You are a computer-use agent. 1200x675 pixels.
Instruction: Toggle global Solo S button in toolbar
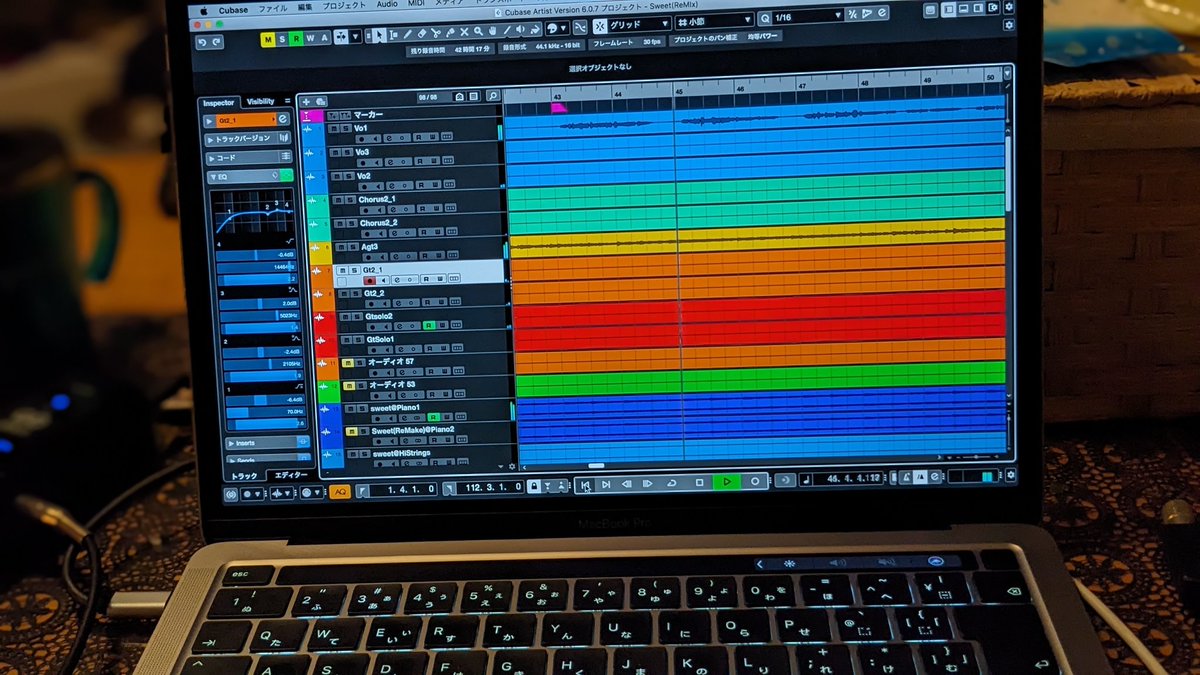[282, 39]
